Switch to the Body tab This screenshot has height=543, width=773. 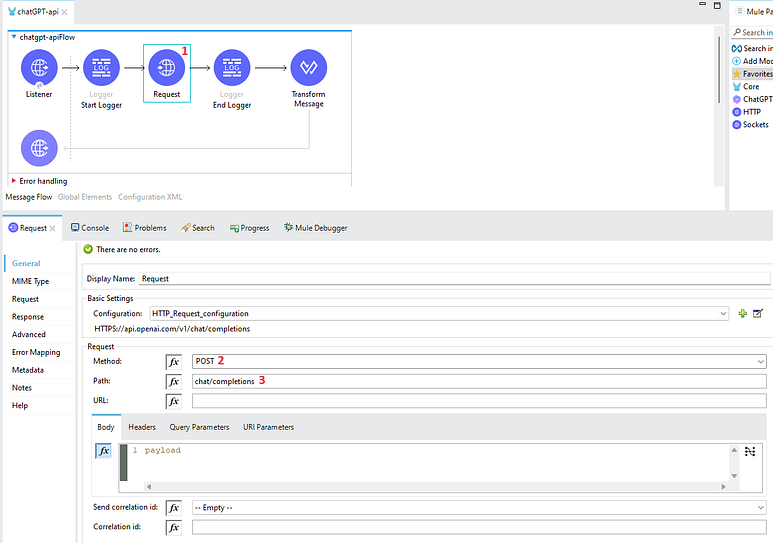106,427
